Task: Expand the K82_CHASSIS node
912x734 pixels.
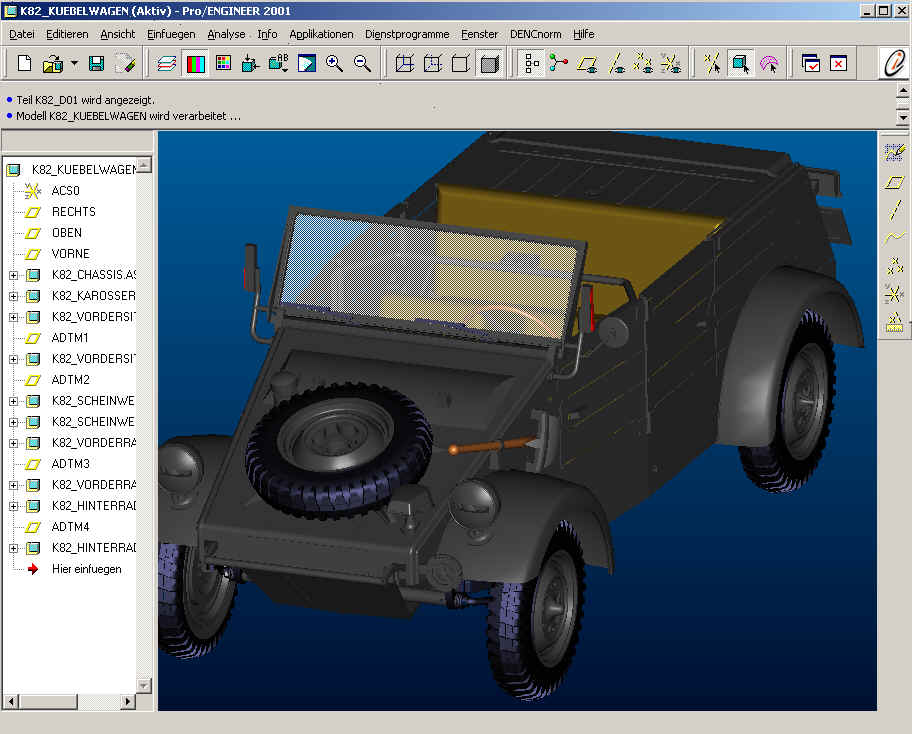Action: pyautogui.click(x=13, y=275)
